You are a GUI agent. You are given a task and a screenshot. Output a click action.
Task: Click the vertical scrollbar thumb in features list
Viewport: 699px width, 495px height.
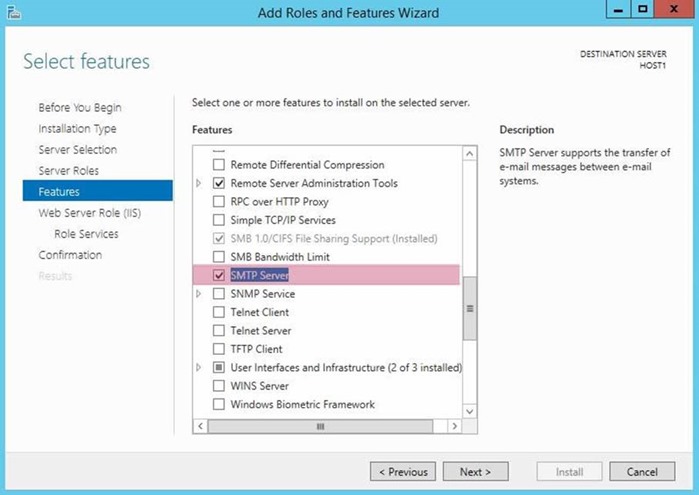469,309
